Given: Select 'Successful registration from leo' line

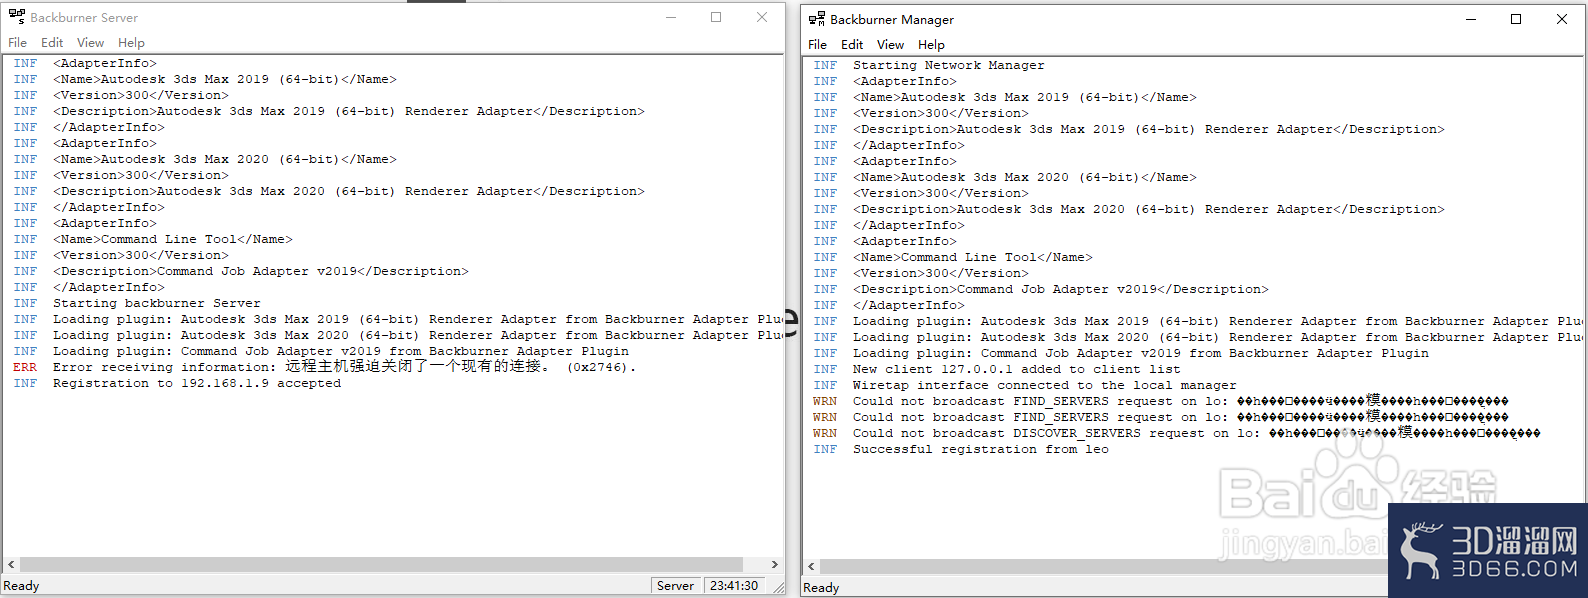Looking at the screenshot, I should pyautogui.click(x=961, y=449).
